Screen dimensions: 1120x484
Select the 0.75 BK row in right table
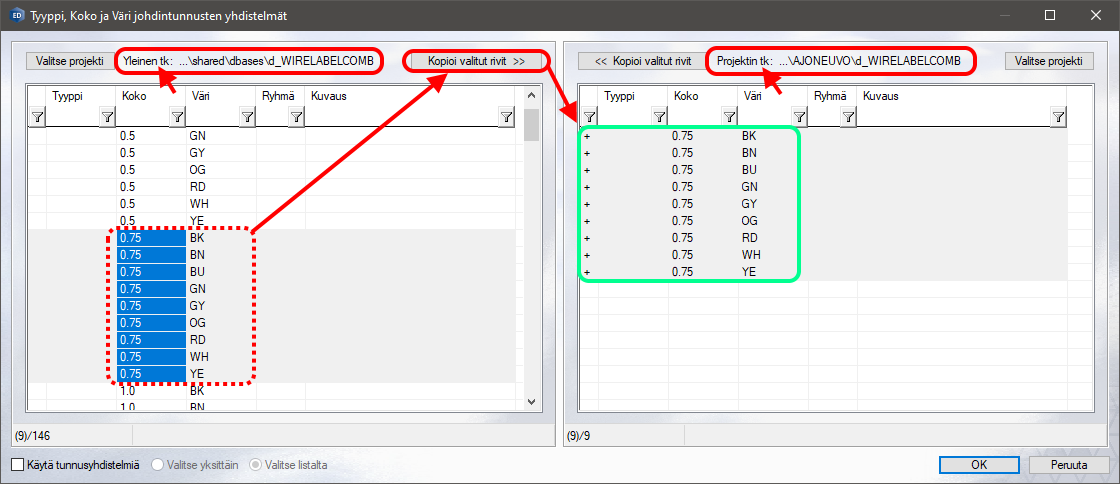point(824,136)
